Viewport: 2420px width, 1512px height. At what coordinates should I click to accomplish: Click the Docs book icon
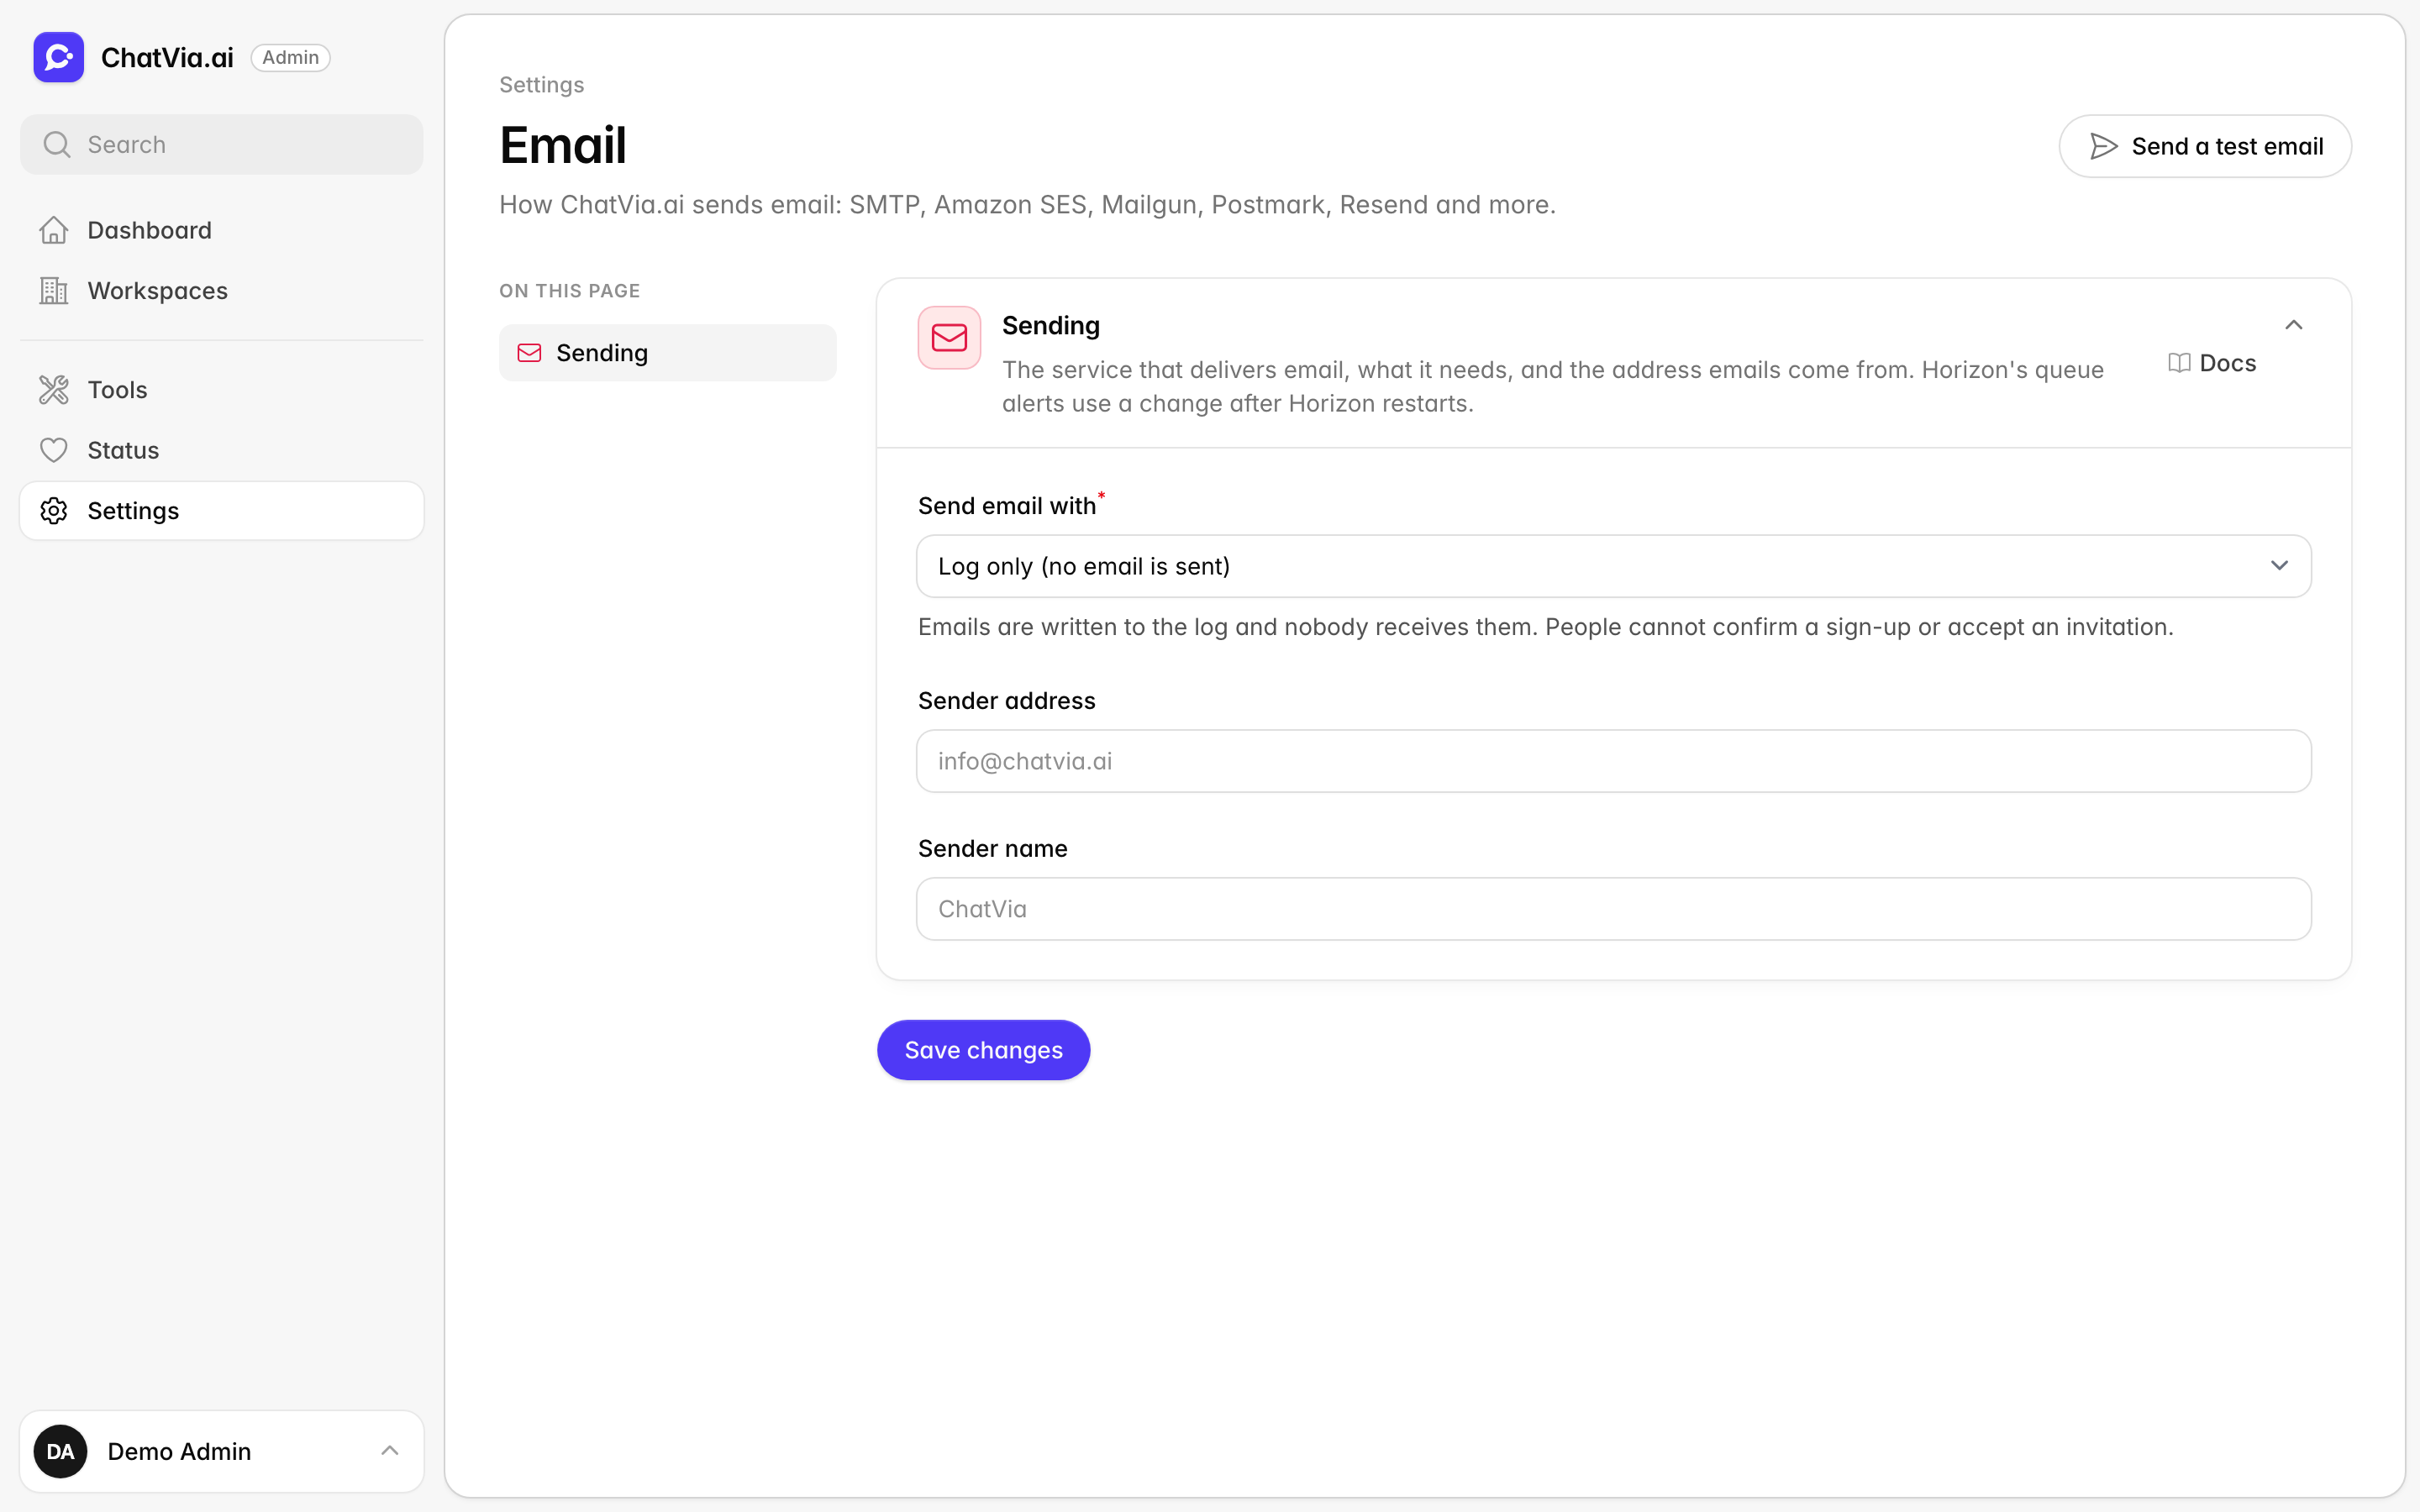coord(2179,363)
